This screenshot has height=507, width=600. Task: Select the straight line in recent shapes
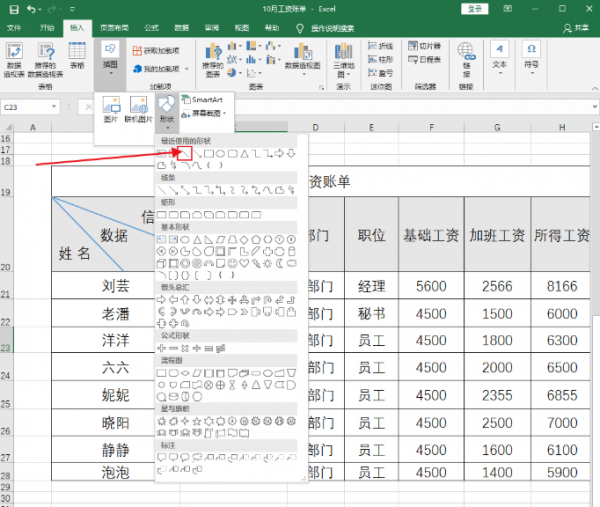coord(185,154)
